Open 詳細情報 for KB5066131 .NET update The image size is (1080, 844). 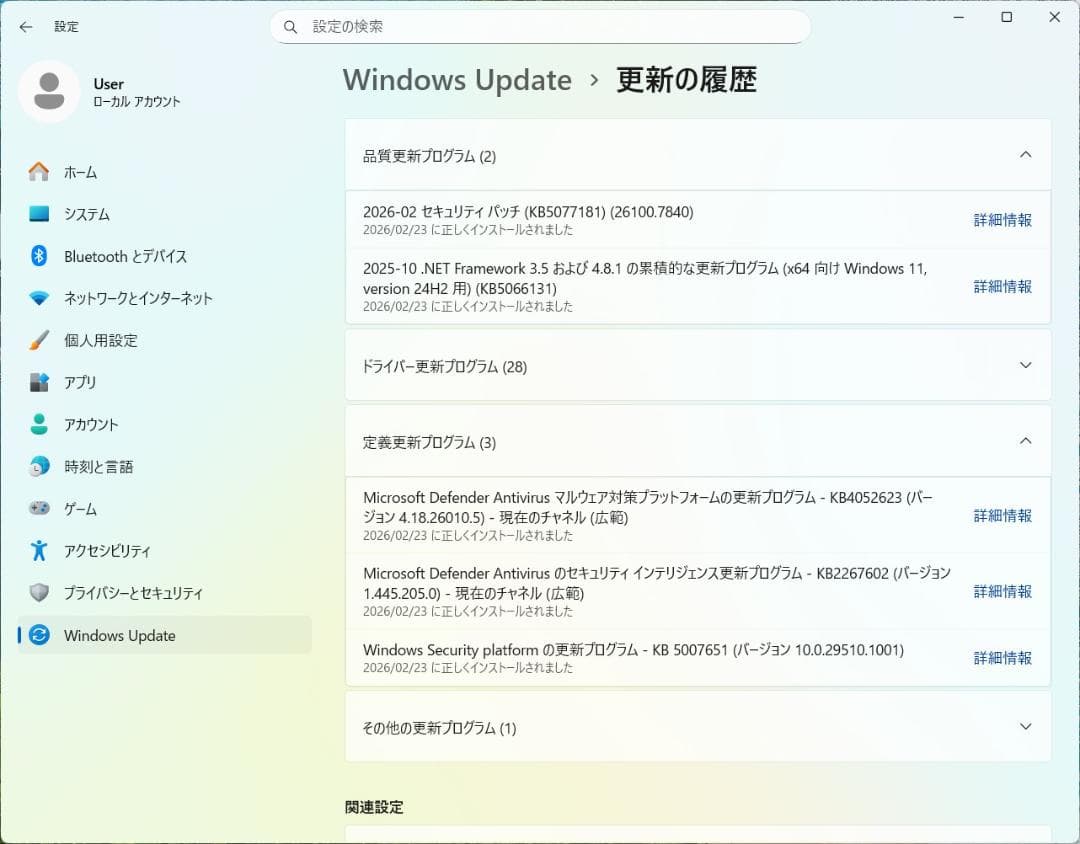1003,287
